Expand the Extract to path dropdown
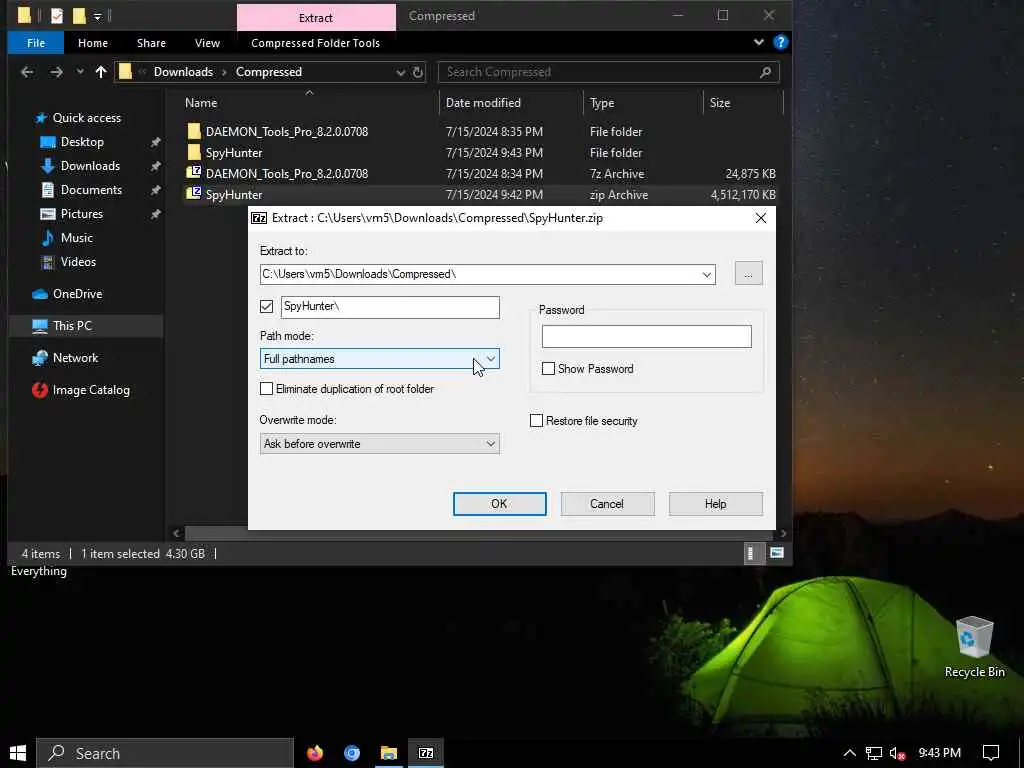Image resolution: width=1024 pixels, height=768 pixels. pos(707,274)
